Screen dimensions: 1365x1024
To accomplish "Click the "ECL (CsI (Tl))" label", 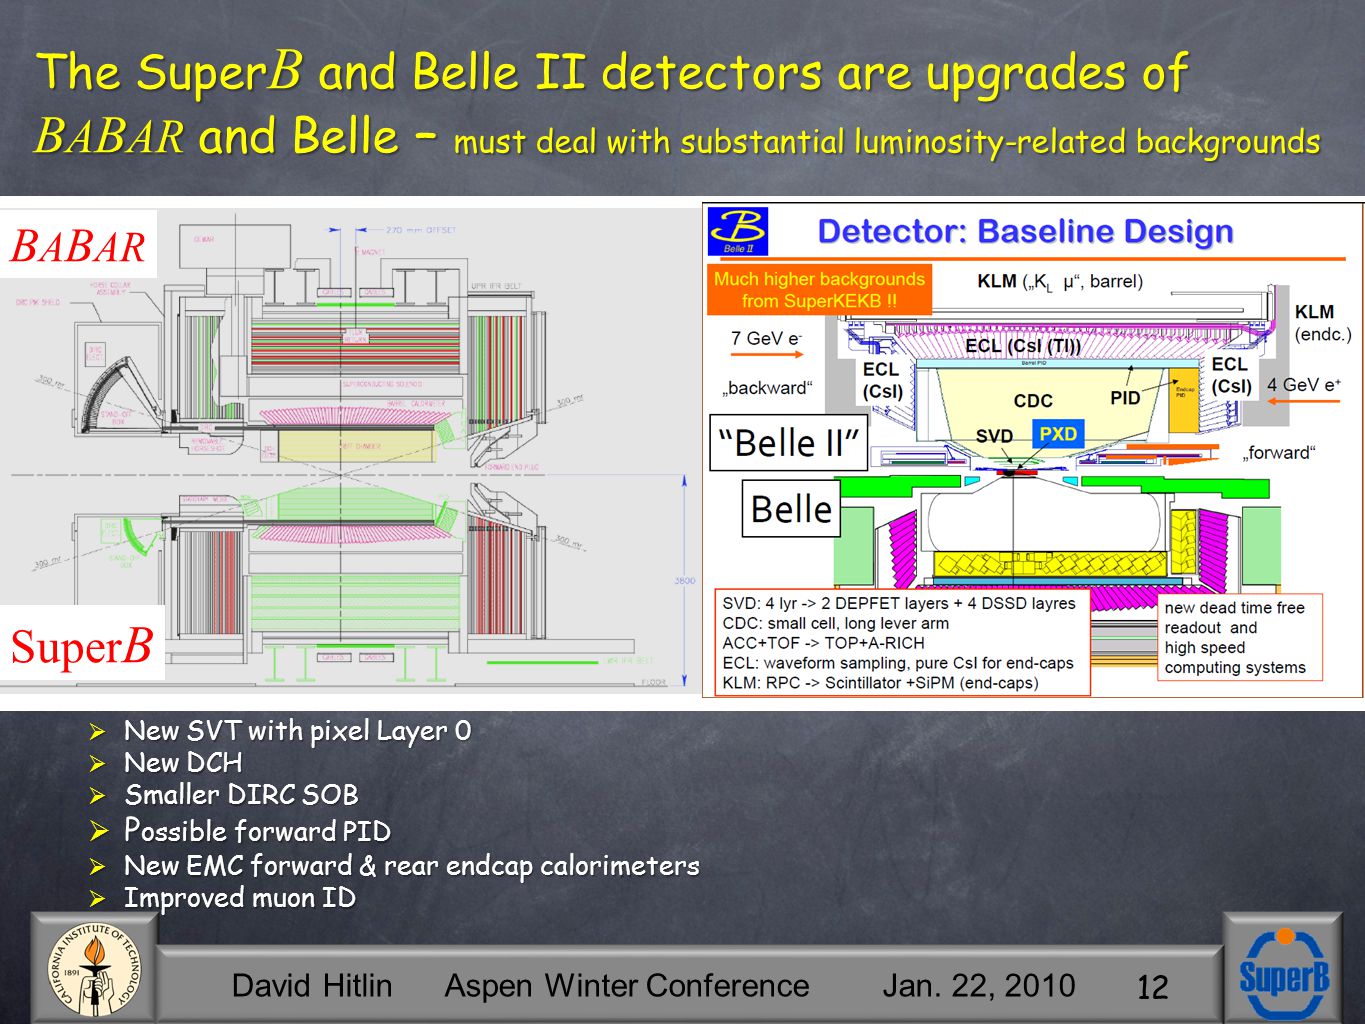I will pyautogui.click(x=1023, y=346).
